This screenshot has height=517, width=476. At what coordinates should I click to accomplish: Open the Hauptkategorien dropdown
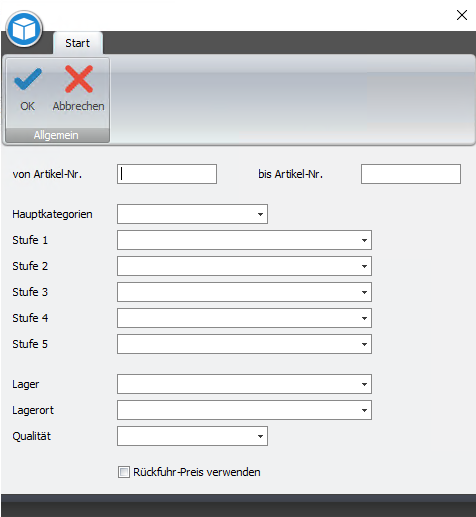pos(192,214)
